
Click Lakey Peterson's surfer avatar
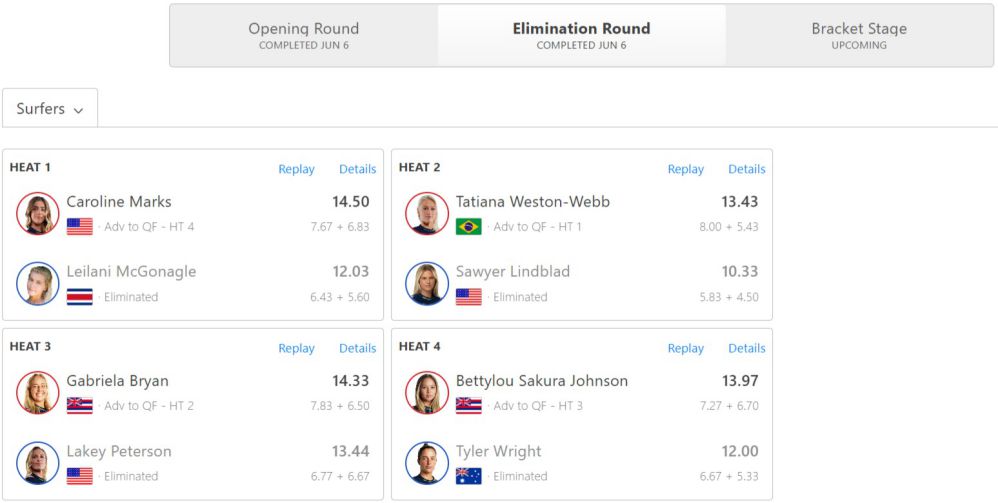pos(38,463)
